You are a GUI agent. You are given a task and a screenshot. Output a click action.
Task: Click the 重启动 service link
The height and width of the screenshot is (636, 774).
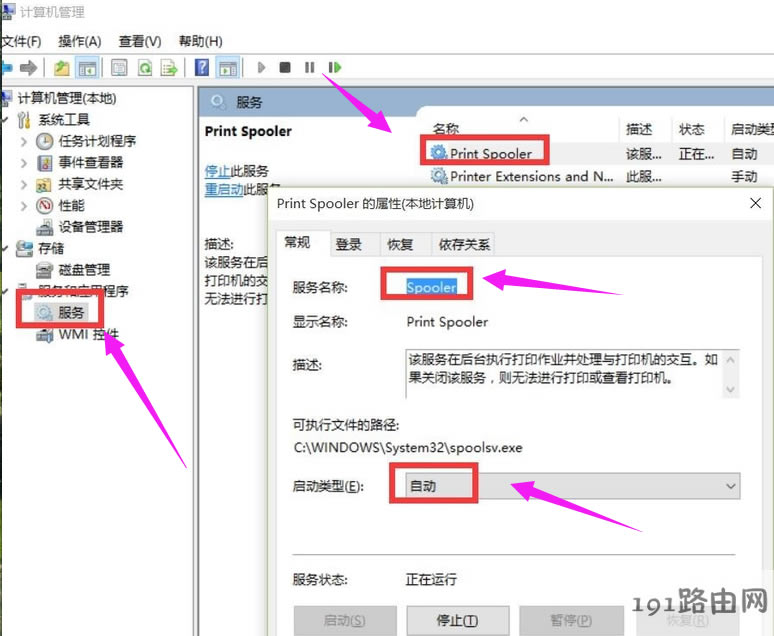(x=224, y=189)
